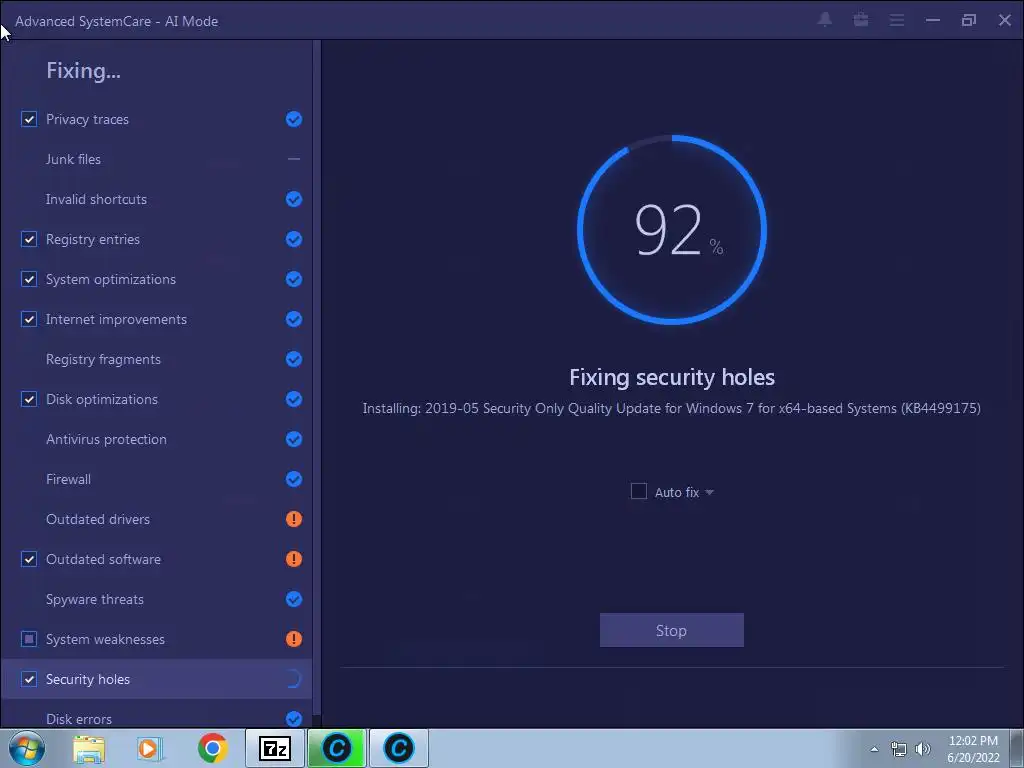The image size is (1024, 768).
Task: Click the orange warning icon for Outdated software
Action: pos(294,559)
